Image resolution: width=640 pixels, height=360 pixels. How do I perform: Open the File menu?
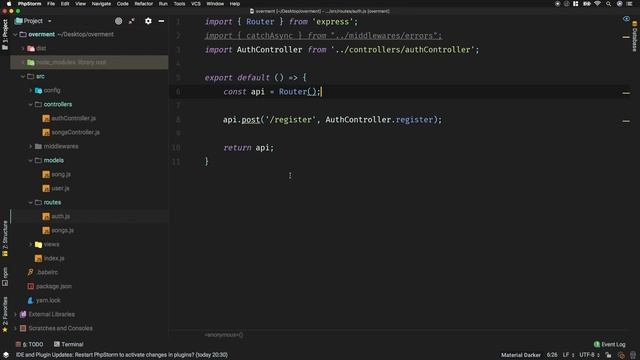[51, 4]
